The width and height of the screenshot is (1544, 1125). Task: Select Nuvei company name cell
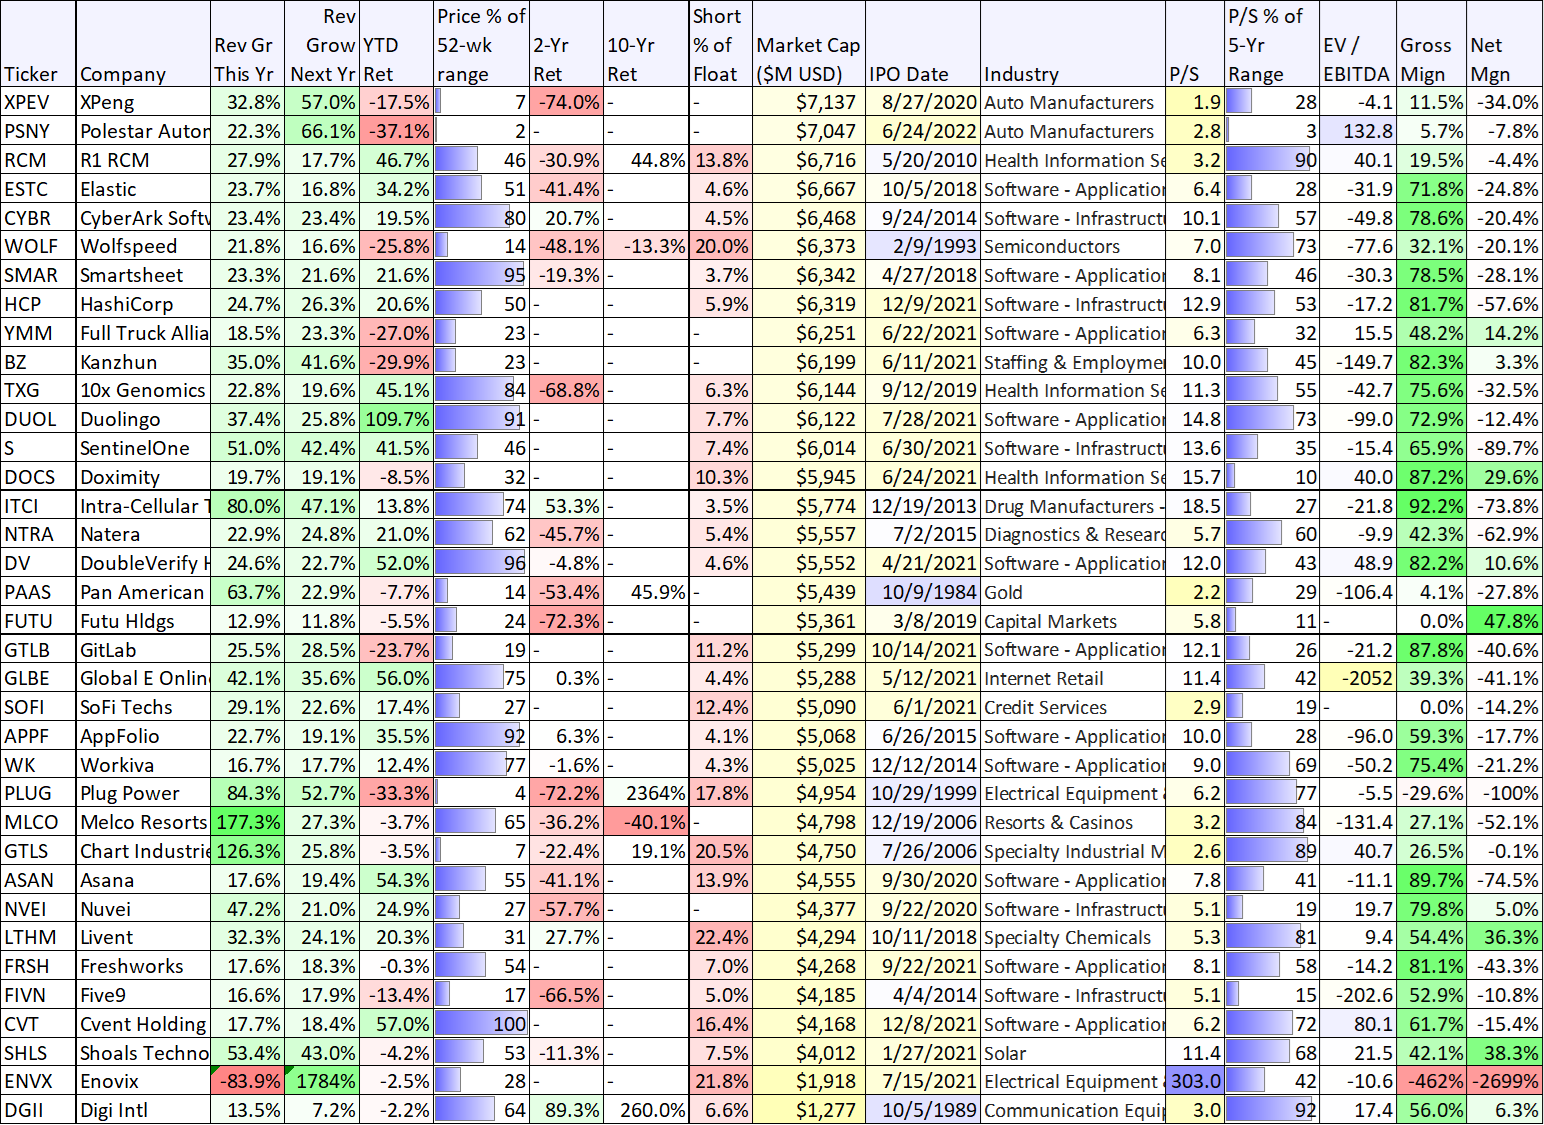pos(143,909)
